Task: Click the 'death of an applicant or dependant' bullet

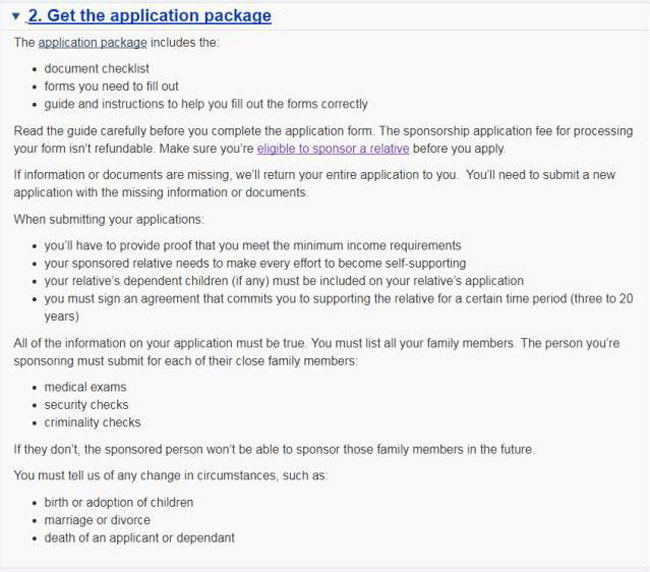Action: (139, 538)
